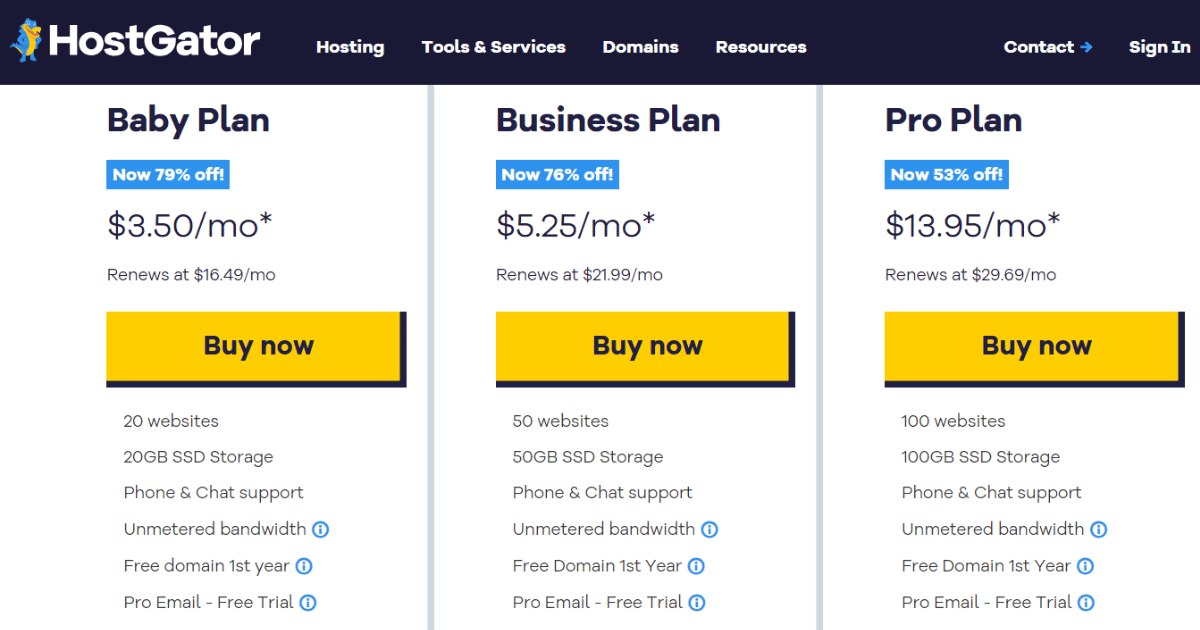
Task: Open info icon for Pro Plan Pro Email
Action: point(1086,602)
